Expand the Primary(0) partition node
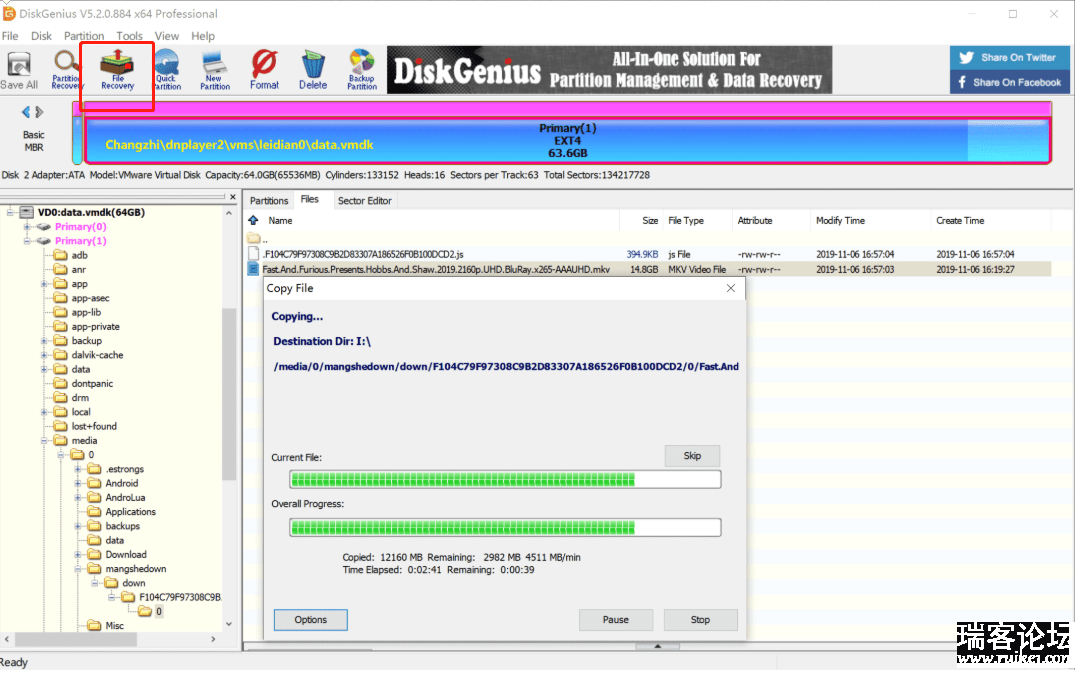This screenshot has width=1080, height=673. (27, 227)
